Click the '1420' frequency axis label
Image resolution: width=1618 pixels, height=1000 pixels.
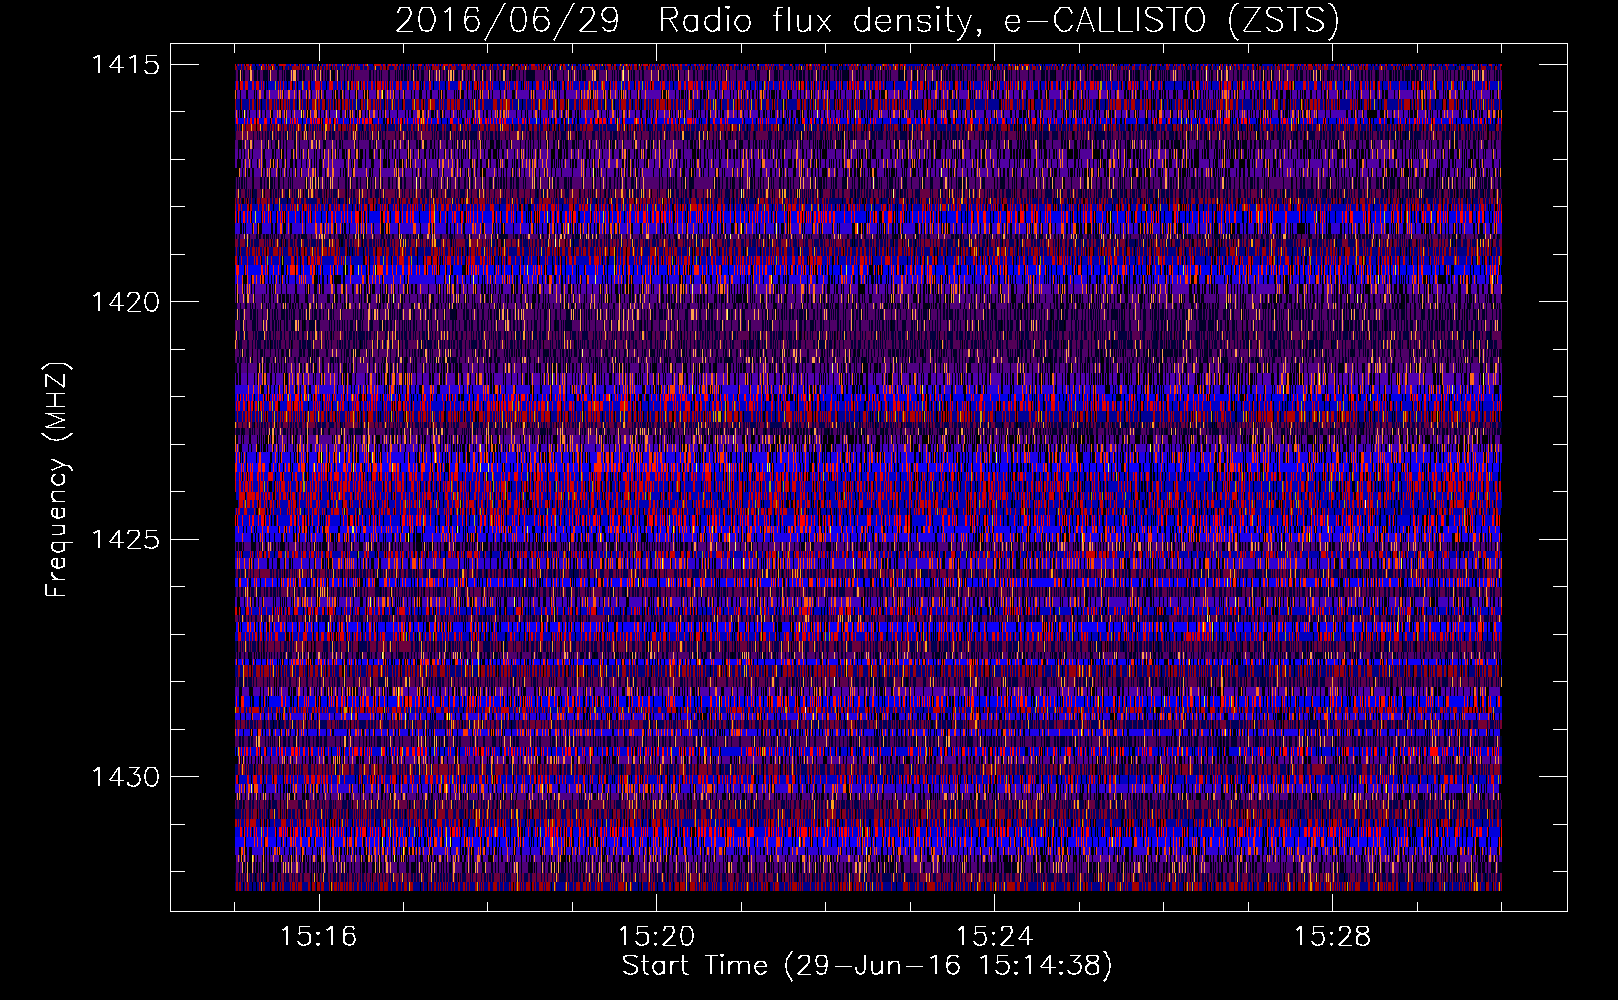pyautogui.click(x=125, y=302)
